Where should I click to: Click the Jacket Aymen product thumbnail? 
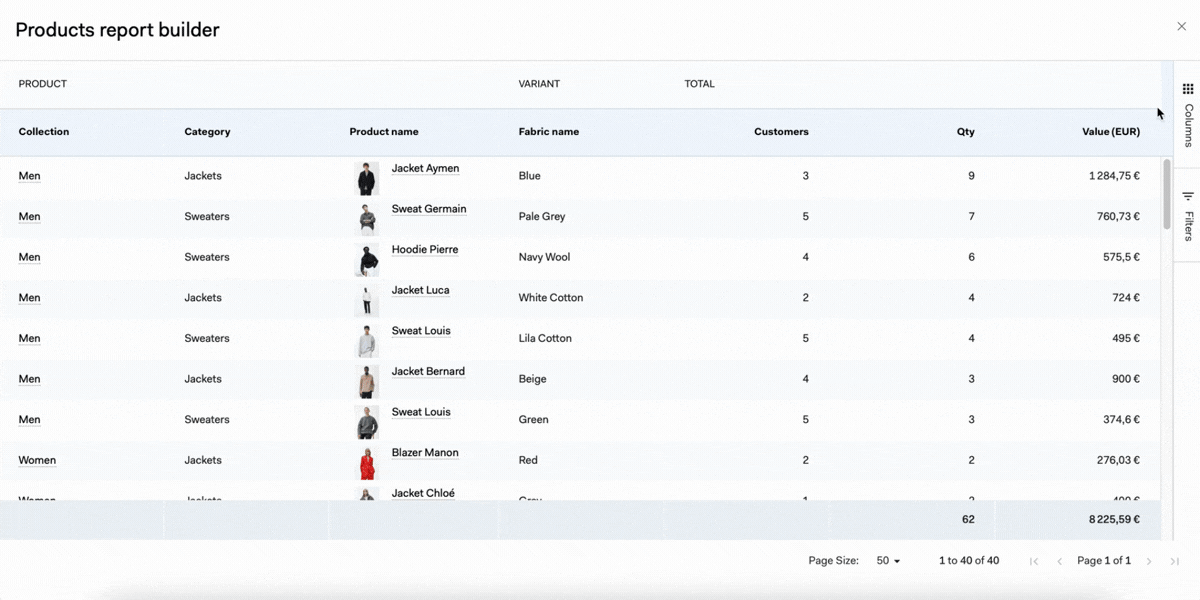pos(367,179)
